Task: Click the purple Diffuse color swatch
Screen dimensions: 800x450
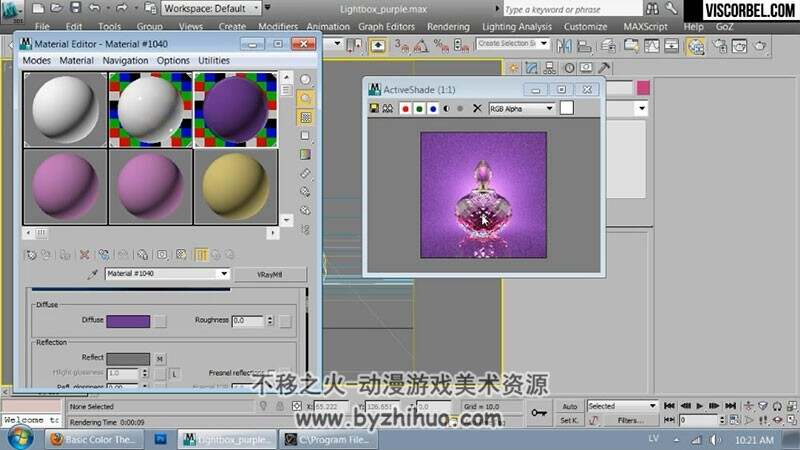Action: [128, 321]
